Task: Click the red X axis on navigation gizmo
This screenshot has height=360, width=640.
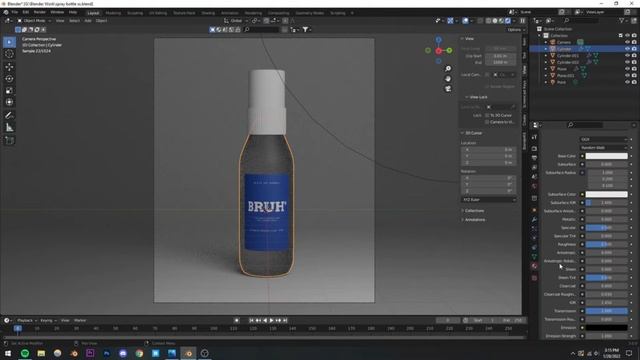Action: [x=438, y=51]
